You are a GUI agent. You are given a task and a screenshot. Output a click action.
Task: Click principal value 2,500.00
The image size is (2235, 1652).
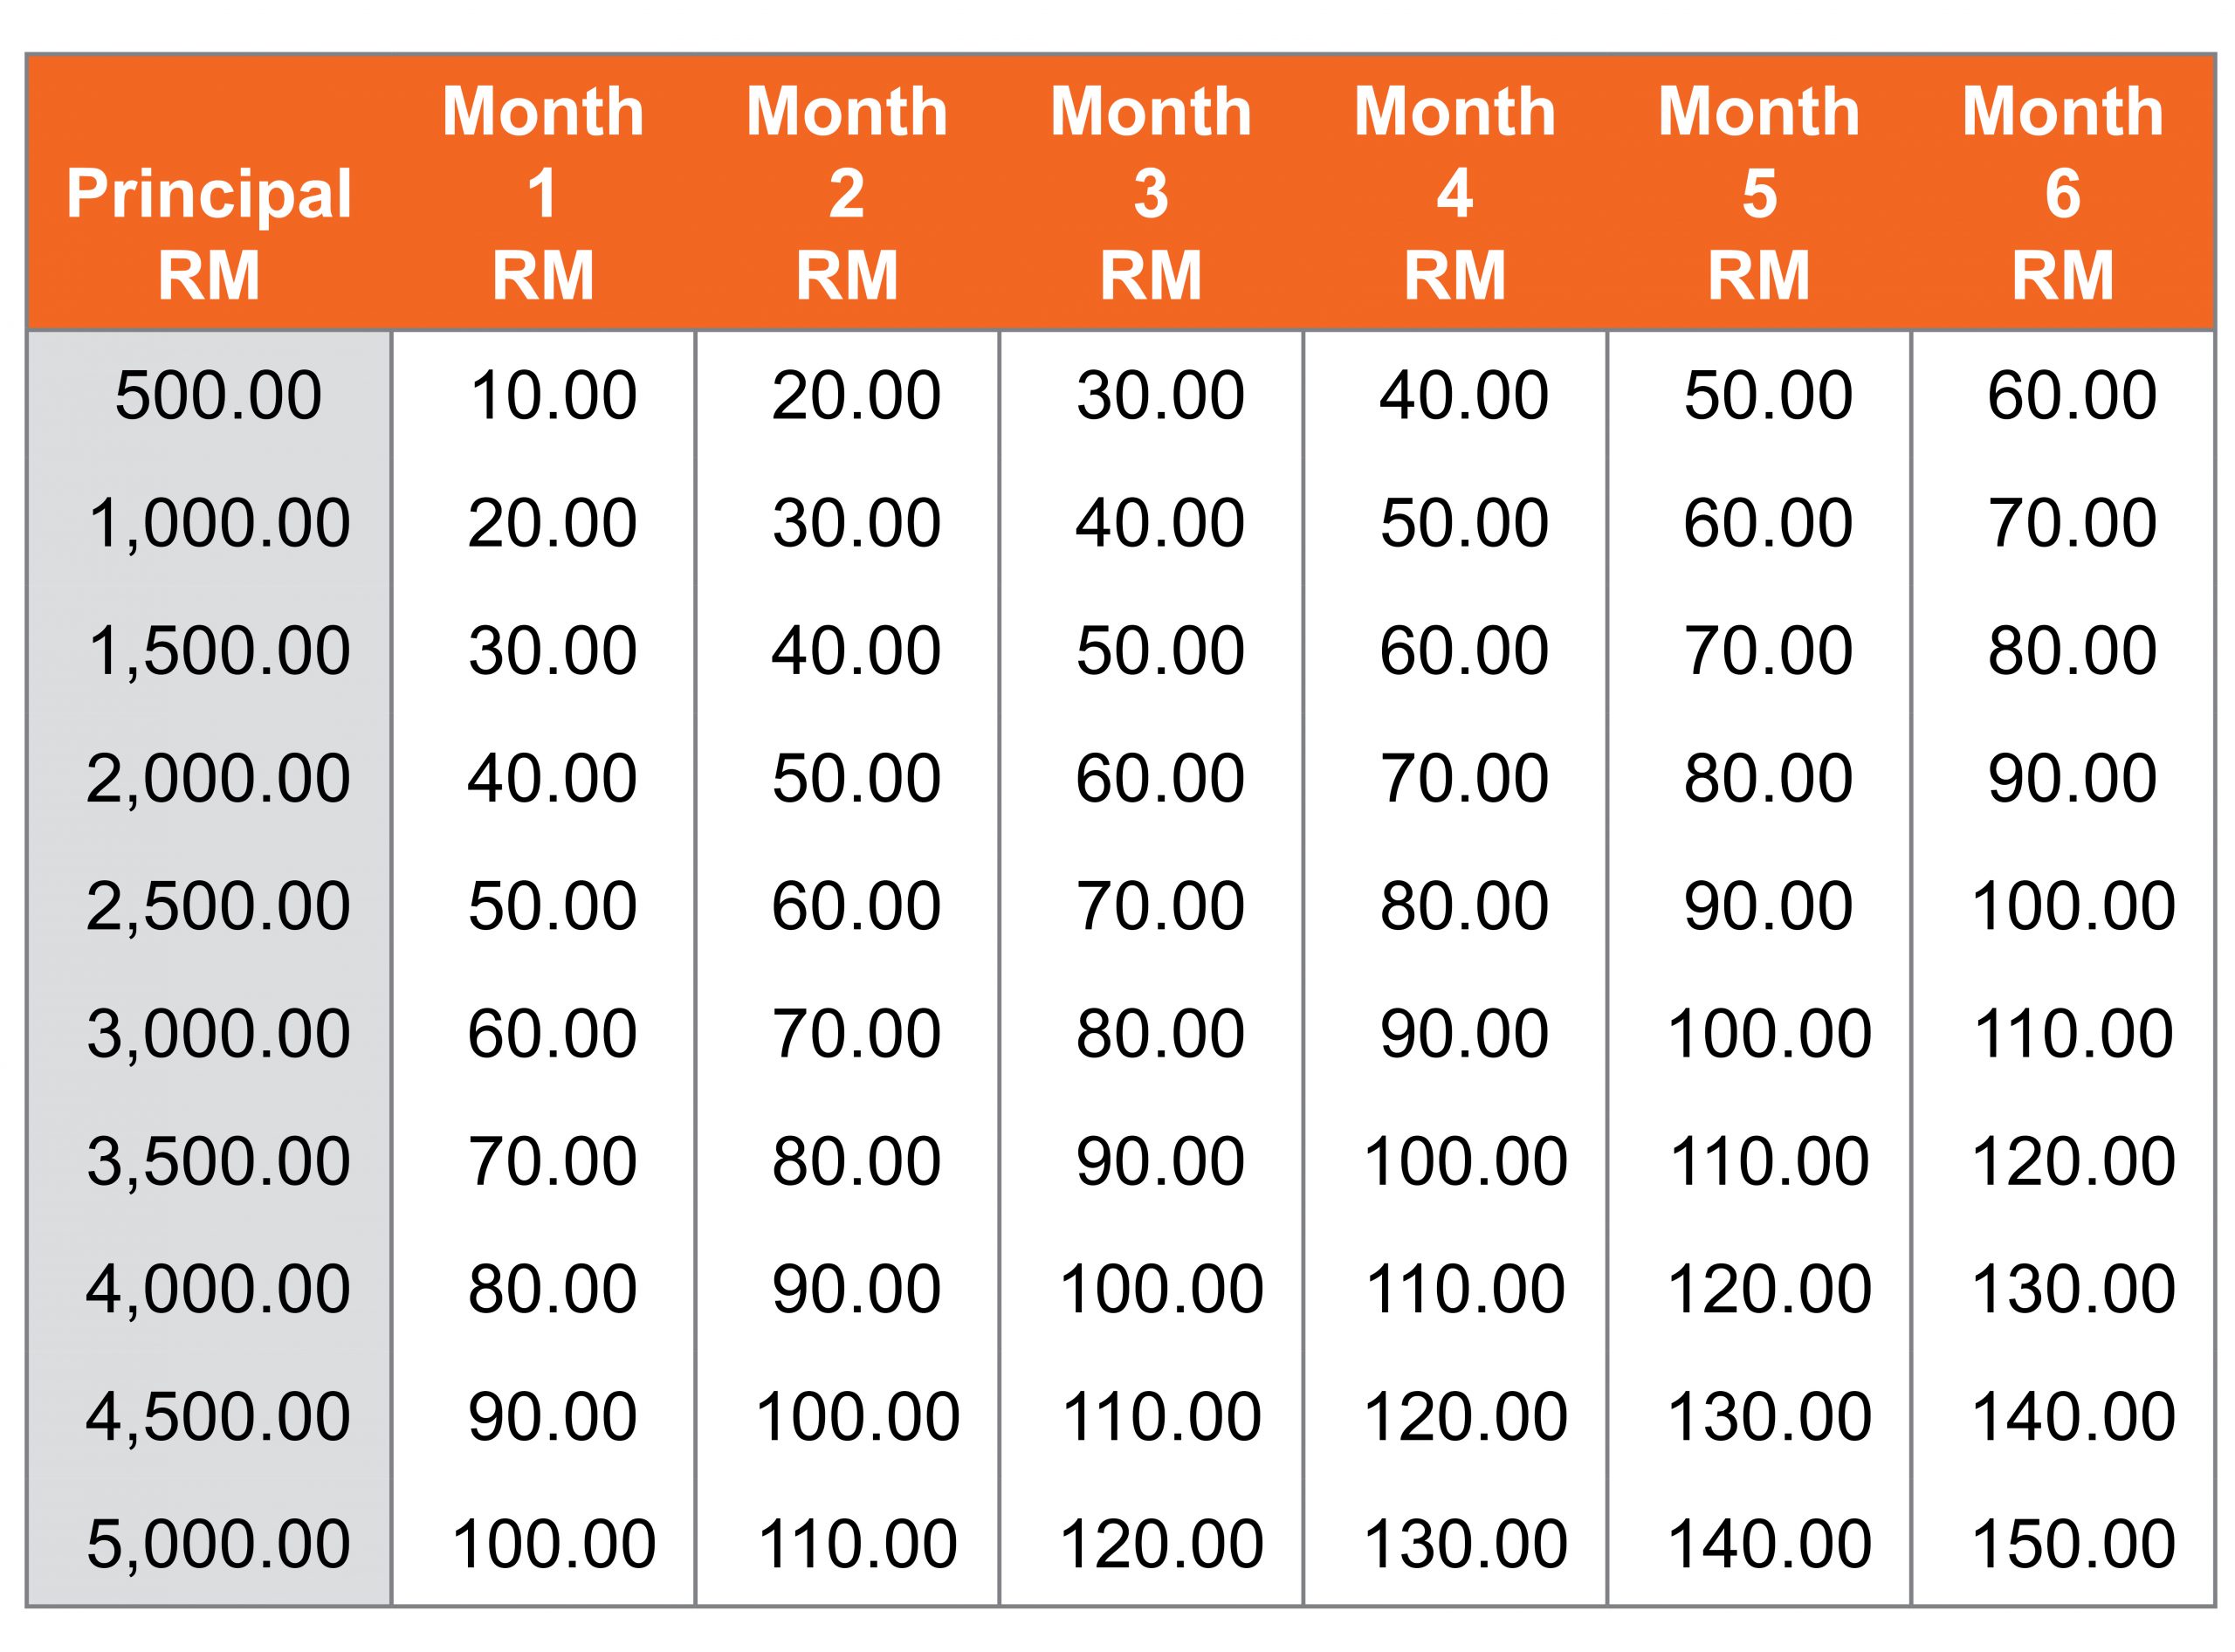[x=218, y=906]
